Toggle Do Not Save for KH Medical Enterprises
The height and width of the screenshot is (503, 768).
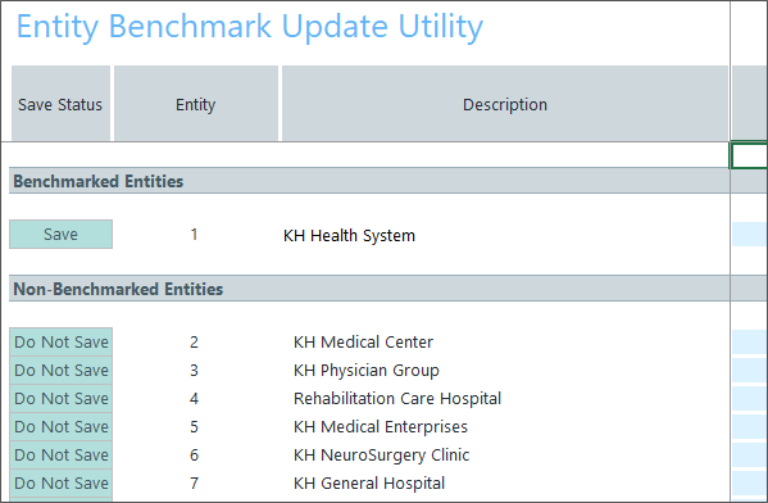pos(61,427)
